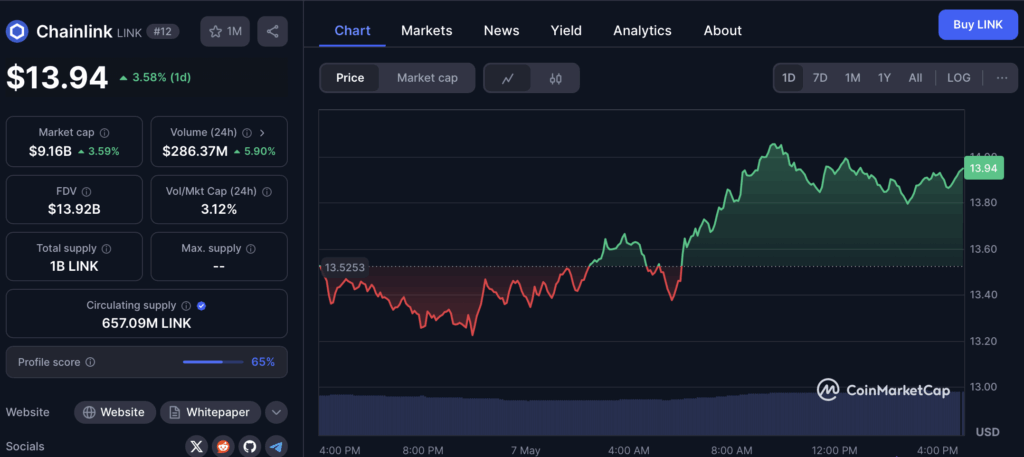Click the 65% profile score value
The image size is (1024, 457).
click(x=263, y=362)
